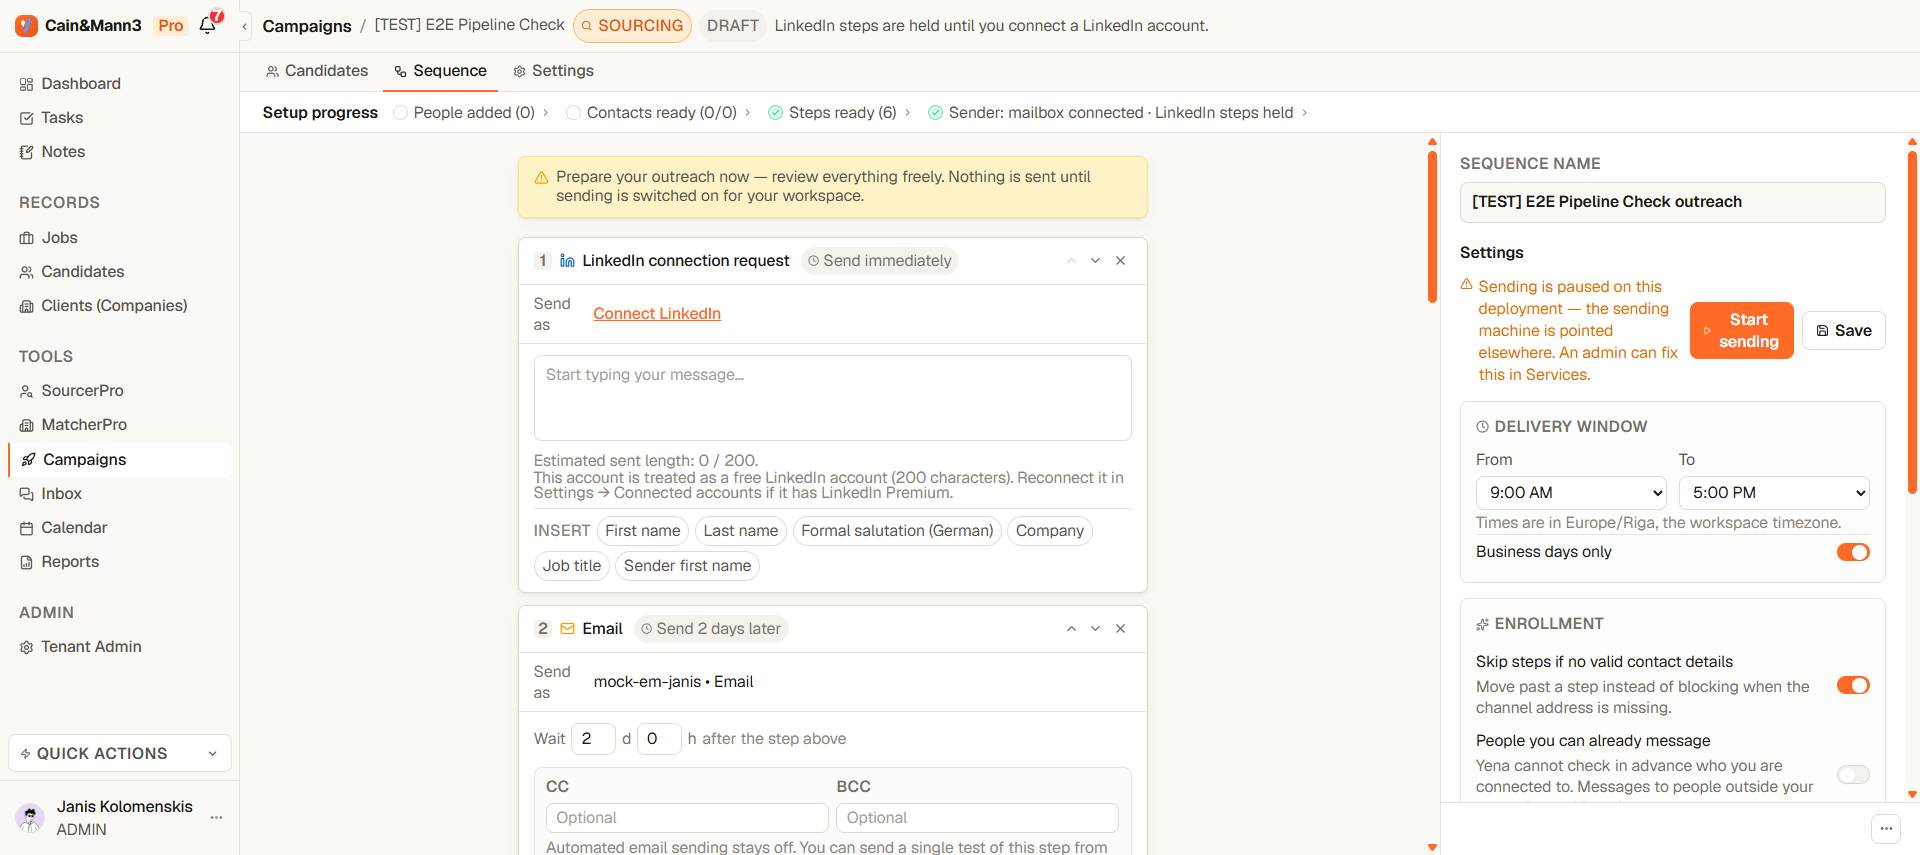Click the Connect LinkedIn link
The width and height of the screenshot is (1920, 855).
click(x=657, y=314)
